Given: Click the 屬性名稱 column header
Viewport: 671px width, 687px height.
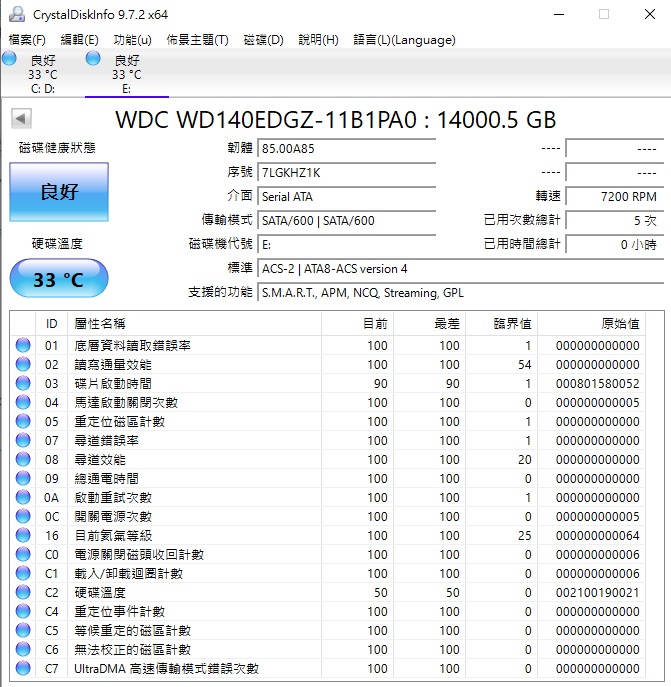Looking at the screenshot, I should pyautogui.click(x=194, y=324).
